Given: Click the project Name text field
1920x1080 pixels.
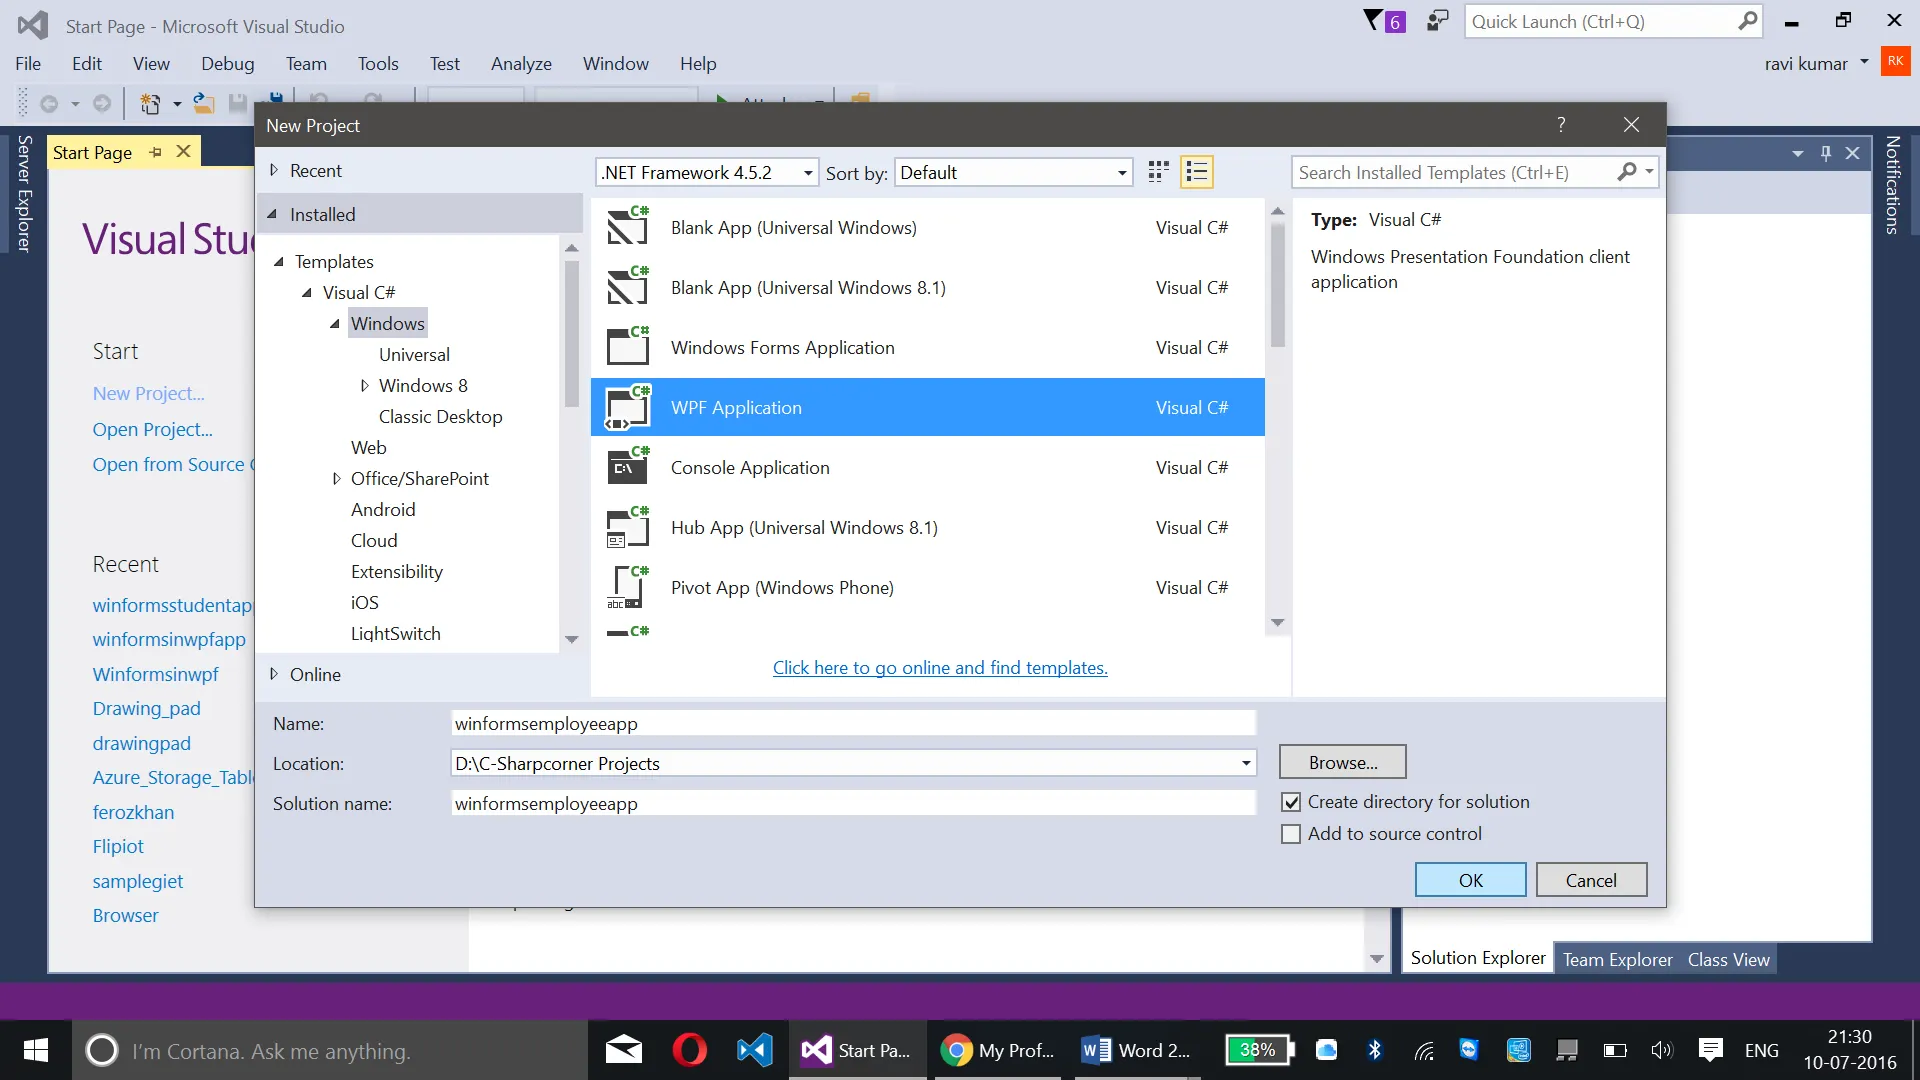Looking at the screenshot, I should point(852,723).
